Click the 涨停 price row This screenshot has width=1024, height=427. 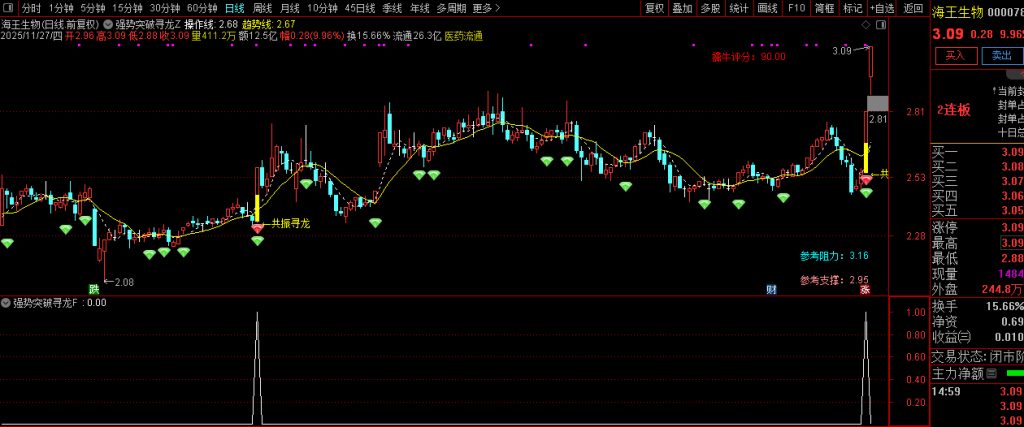click(x=977, y=228)
